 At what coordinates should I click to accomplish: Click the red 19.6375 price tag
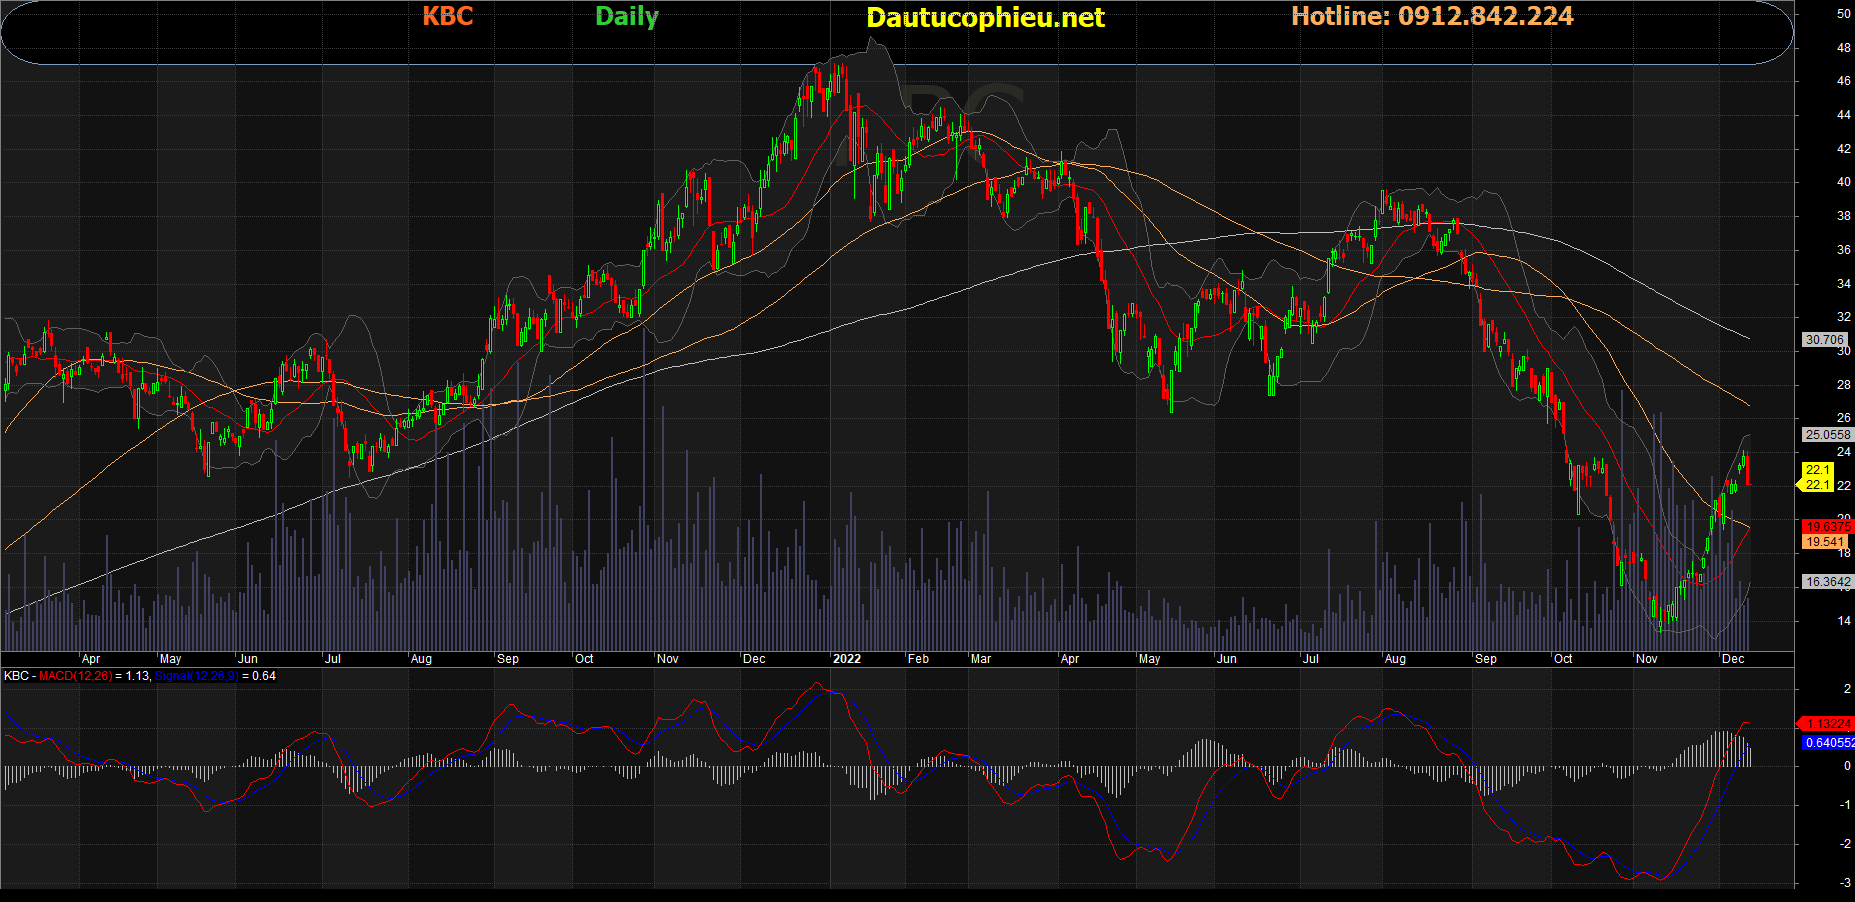(1827, 527)
